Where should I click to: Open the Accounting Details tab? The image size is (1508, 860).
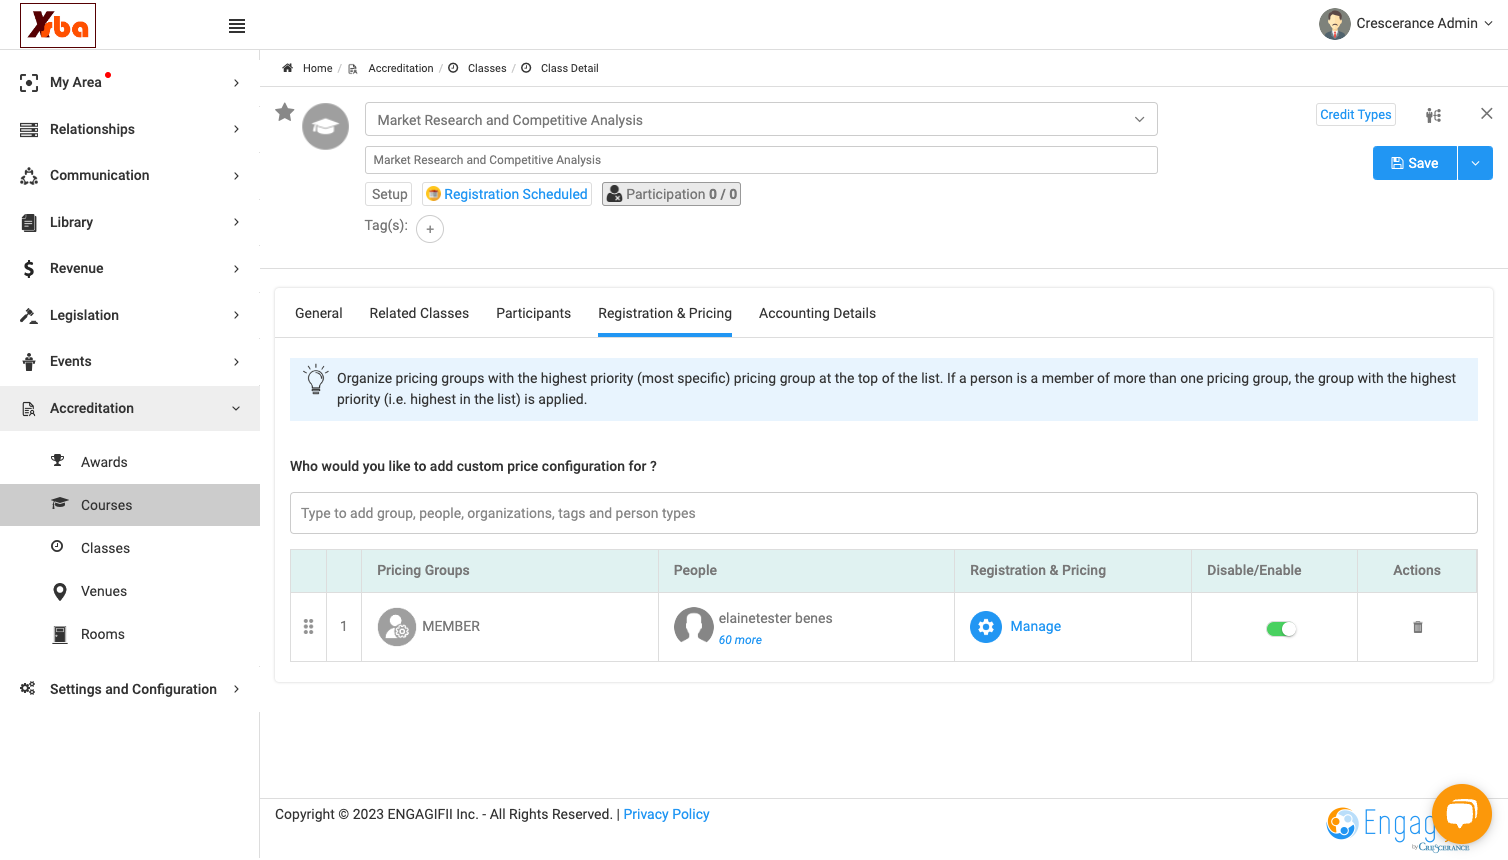click(817, 313)
